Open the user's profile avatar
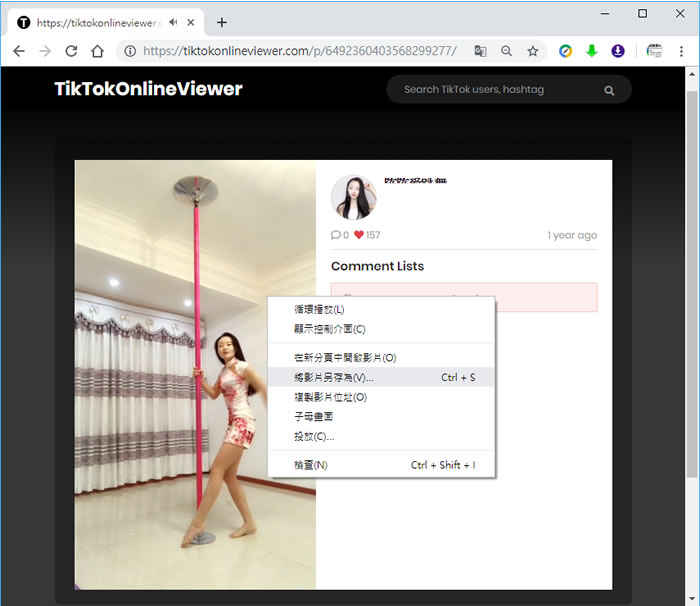The width and height of the screenshot is (700, 606). click(x=354, y=197)
